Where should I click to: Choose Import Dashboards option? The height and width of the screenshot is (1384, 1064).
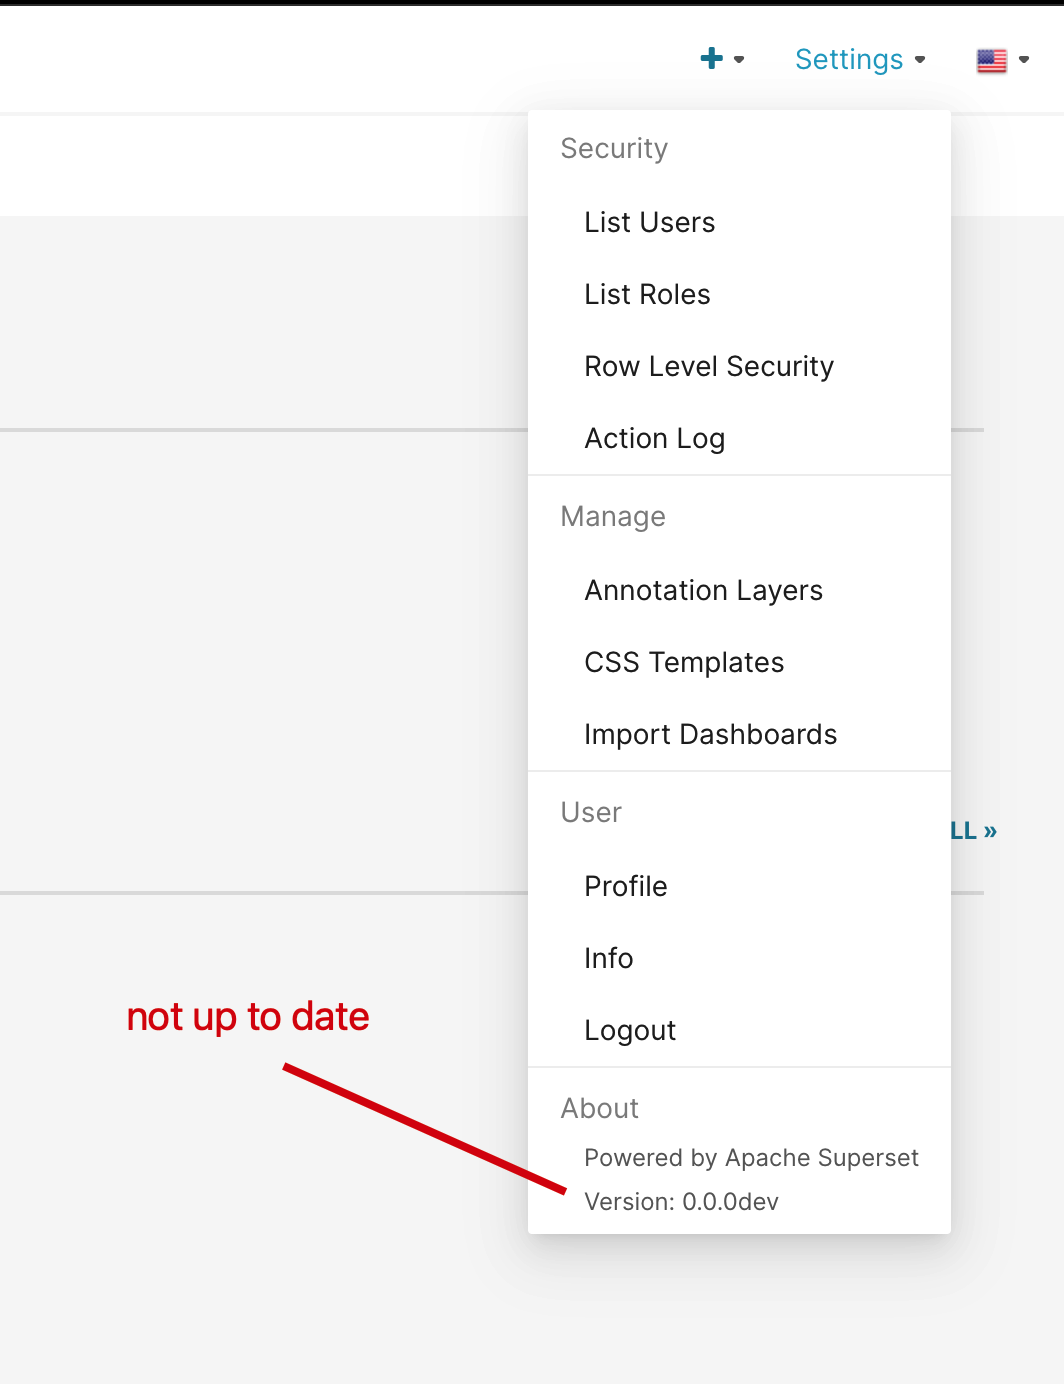[710, 734]
